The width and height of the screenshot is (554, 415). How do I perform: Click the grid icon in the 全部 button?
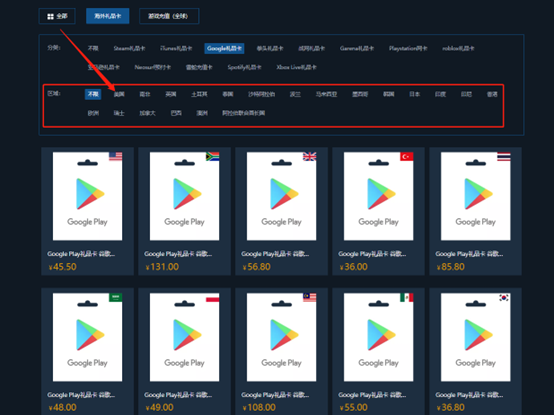(x=51, y=17)
